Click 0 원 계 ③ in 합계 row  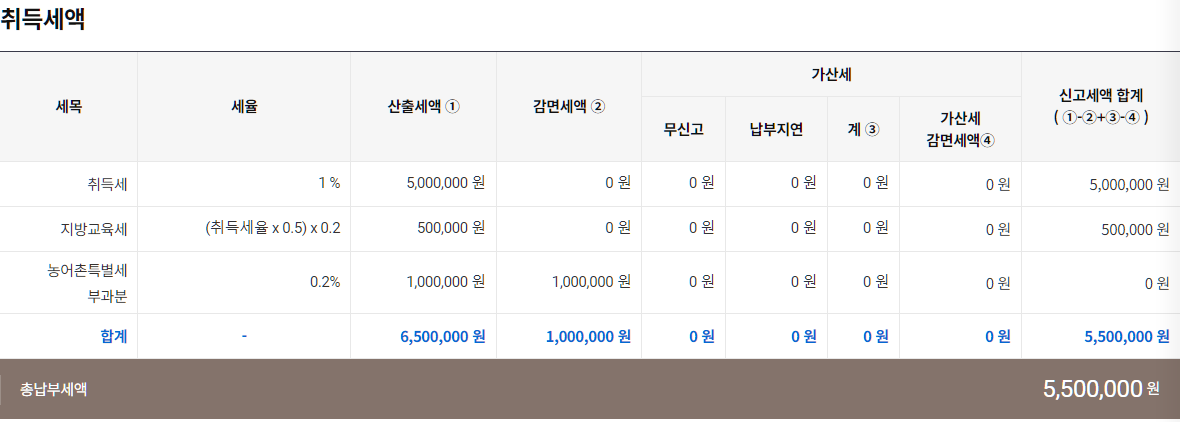tap(876, 336)
